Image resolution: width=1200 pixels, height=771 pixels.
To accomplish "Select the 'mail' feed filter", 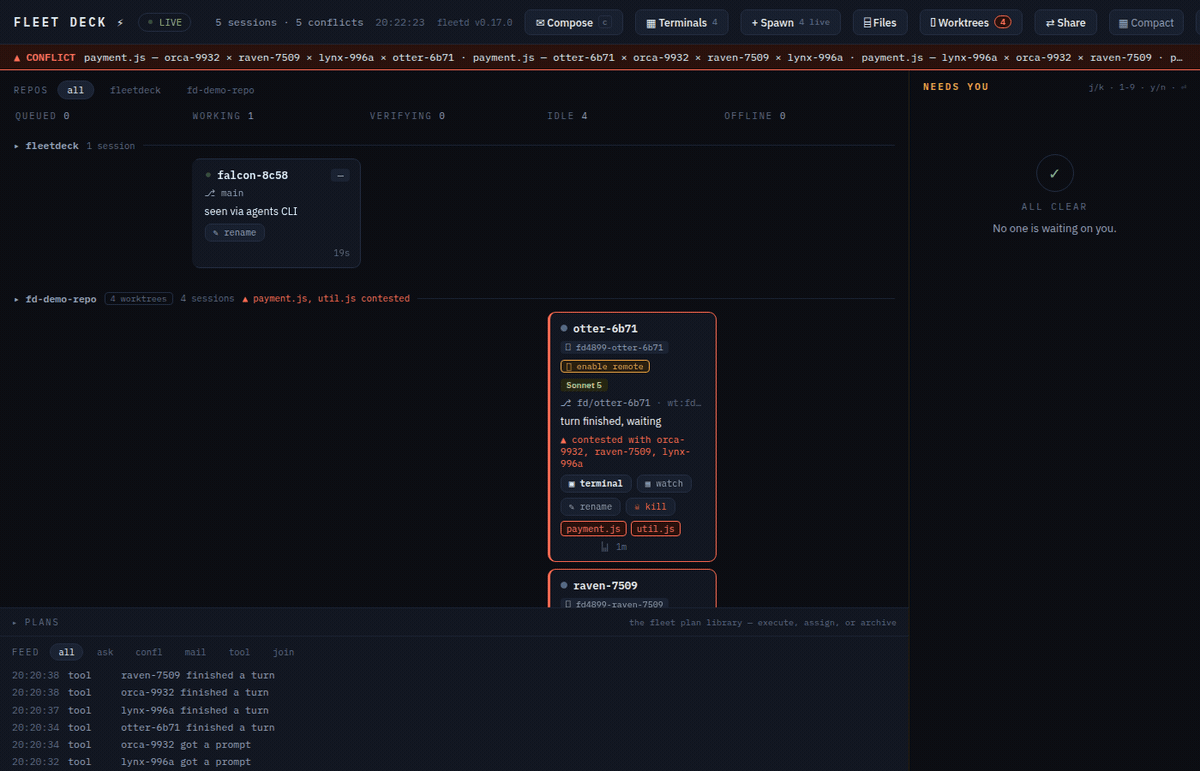I will click(195, 652).
